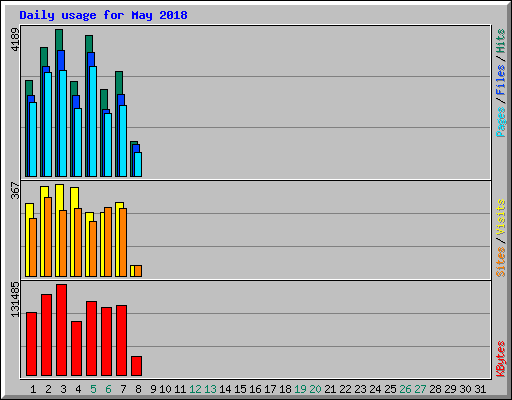
Task: Click the red KBytes bar for day 4
Action: (76, 349)
